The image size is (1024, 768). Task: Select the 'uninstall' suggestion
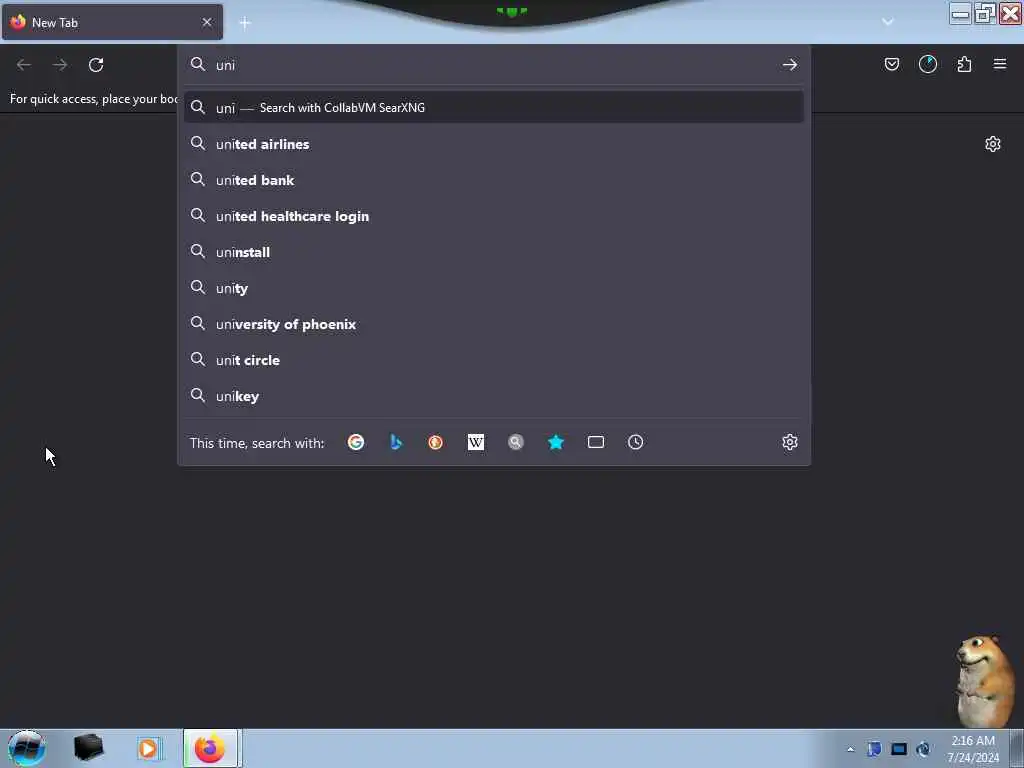pos(494,252)
